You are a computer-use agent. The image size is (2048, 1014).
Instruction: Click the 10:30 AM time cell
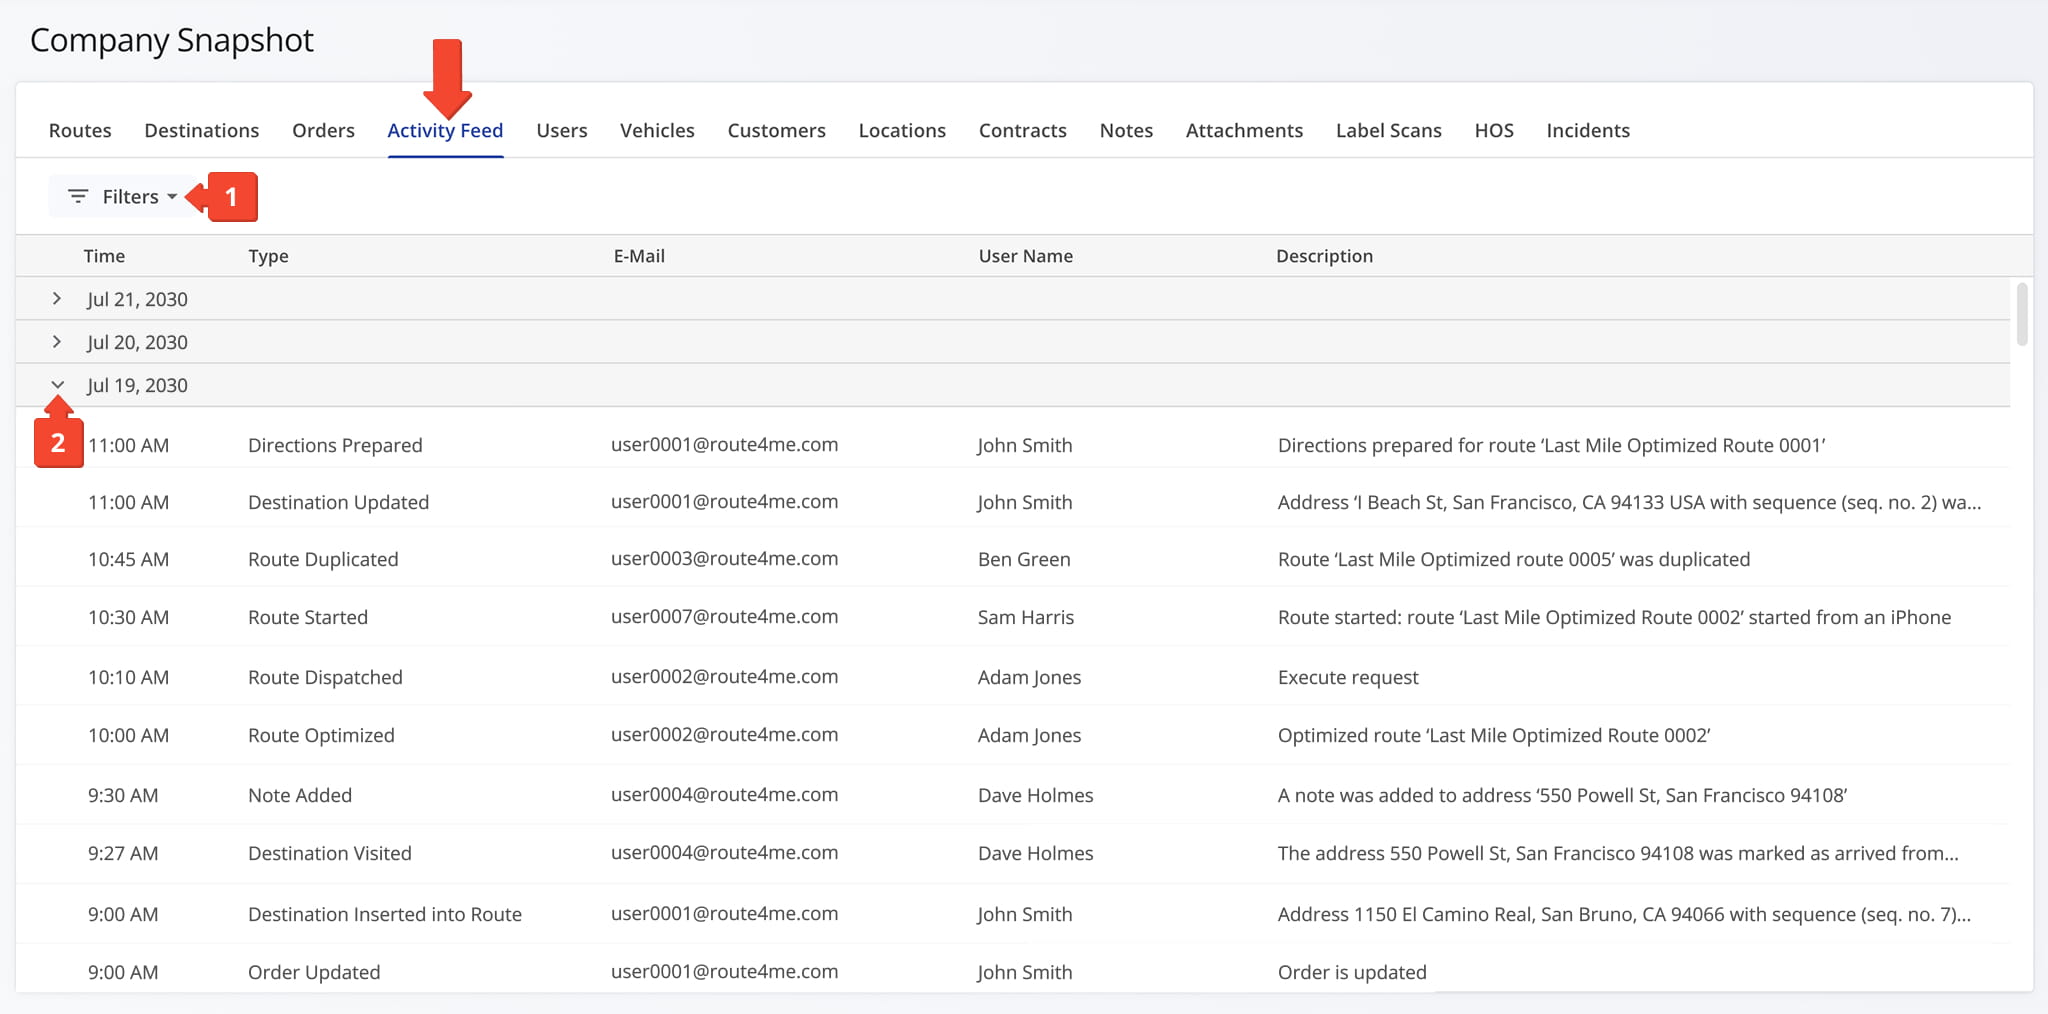128,617
